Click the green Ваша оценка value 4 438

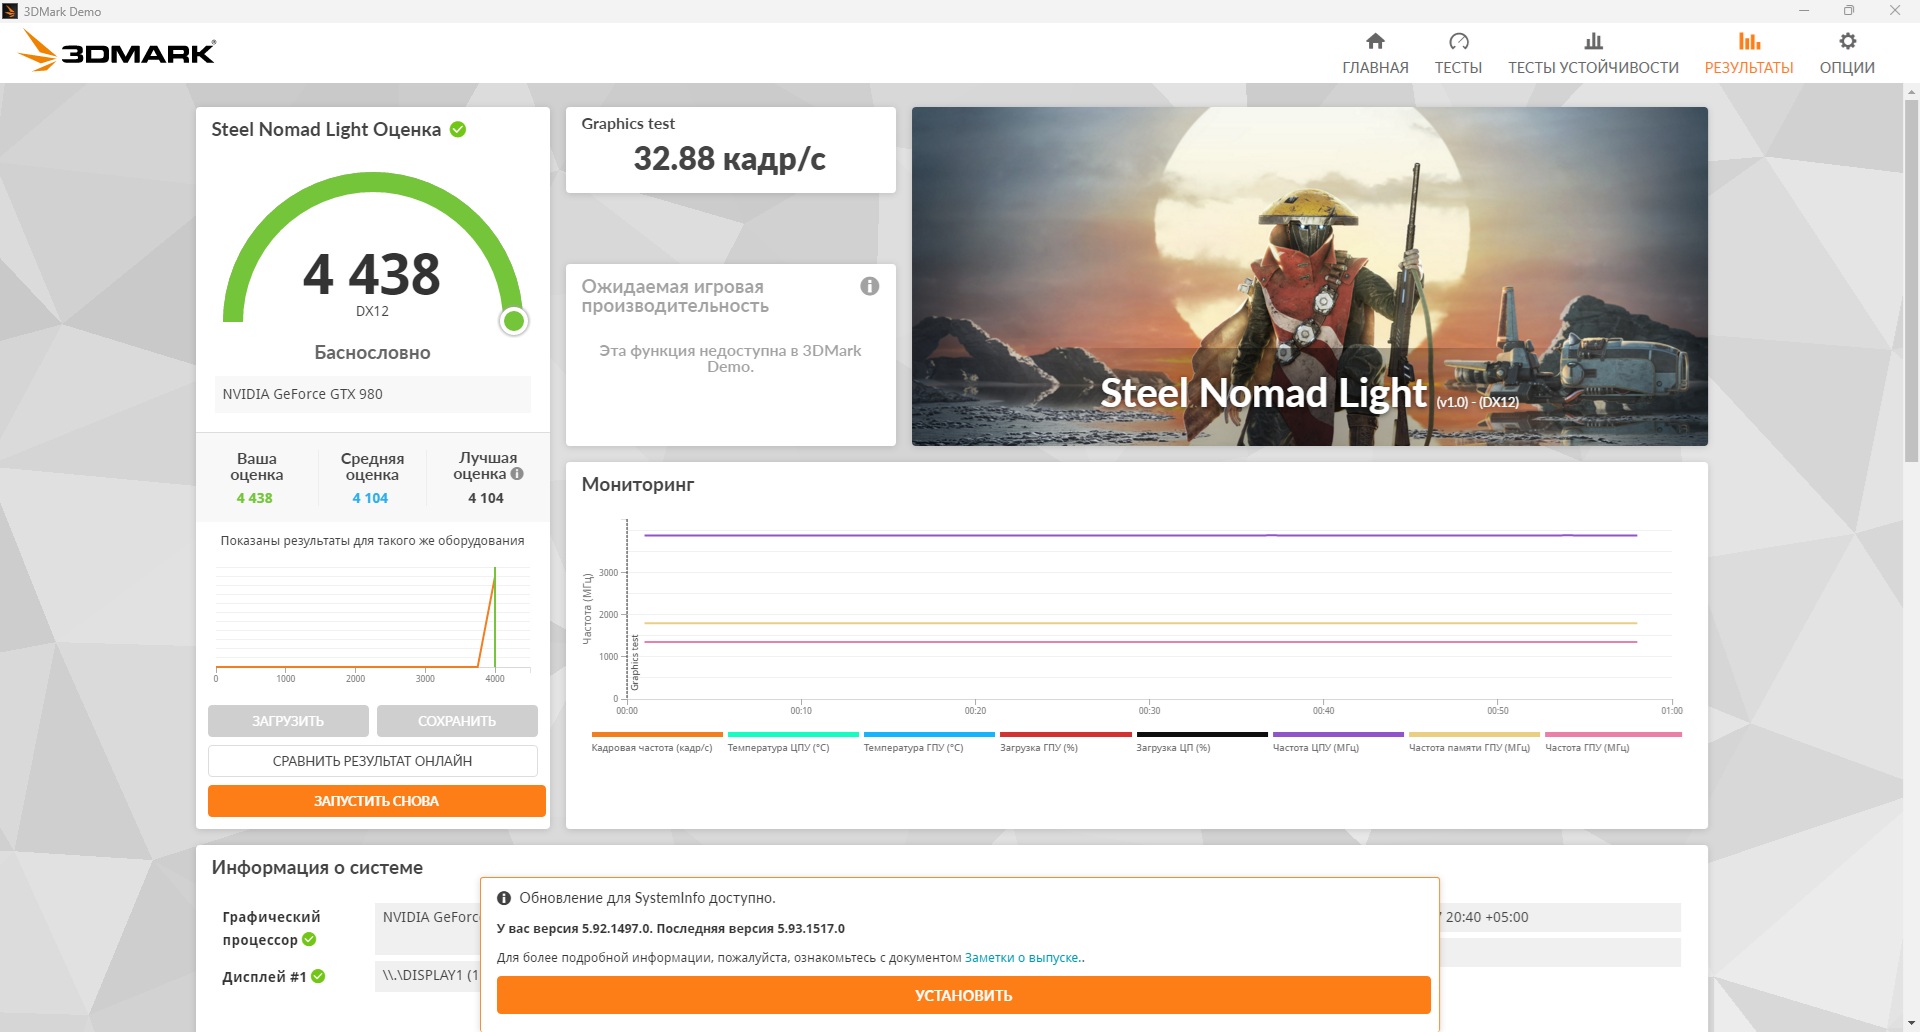tap(254, 498)
